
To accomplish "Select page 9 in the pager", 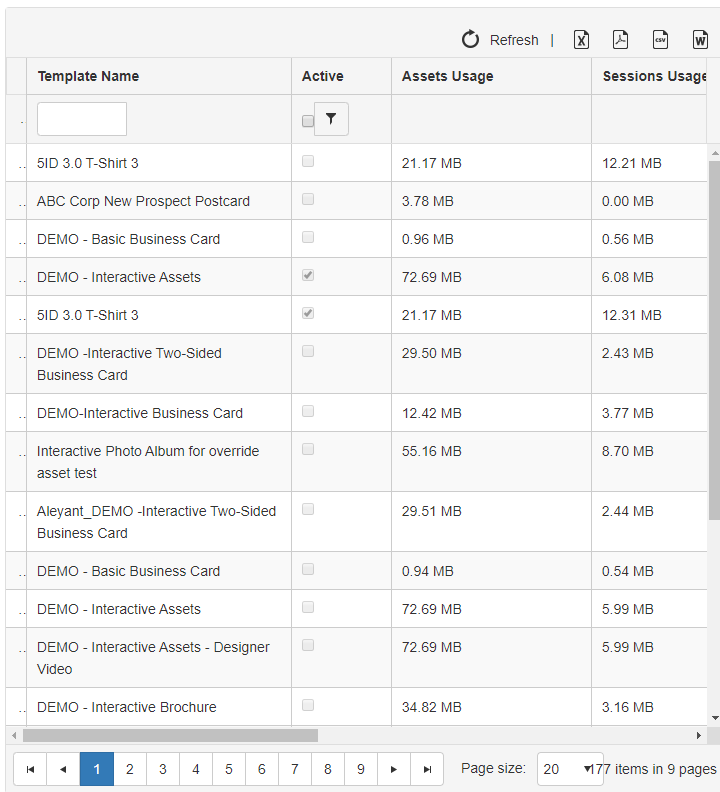I will [x=361, y=769].
